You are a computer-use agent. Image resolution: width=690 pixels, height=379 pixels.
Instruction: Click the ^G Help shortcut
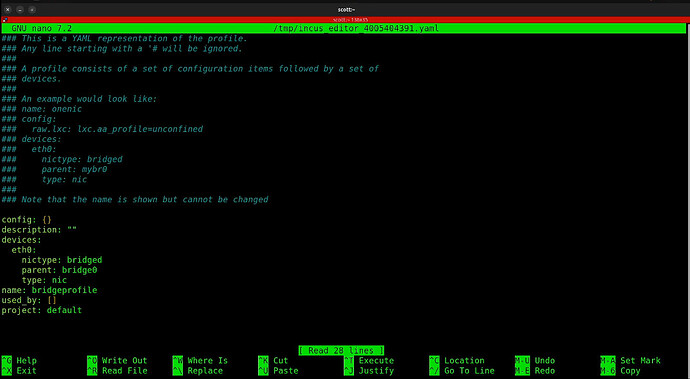click(x=19, y=361)
